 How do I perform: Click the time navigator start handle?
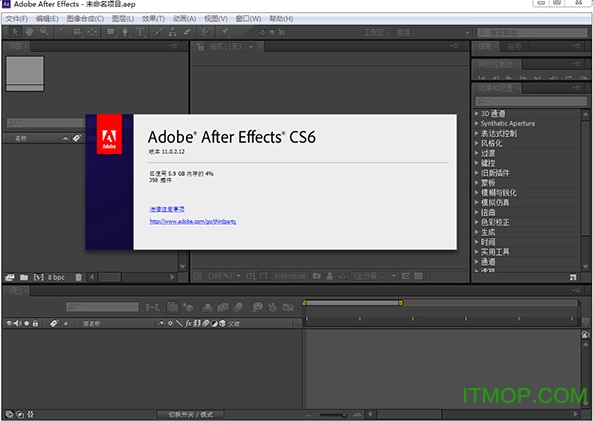(x=304, y=303)
